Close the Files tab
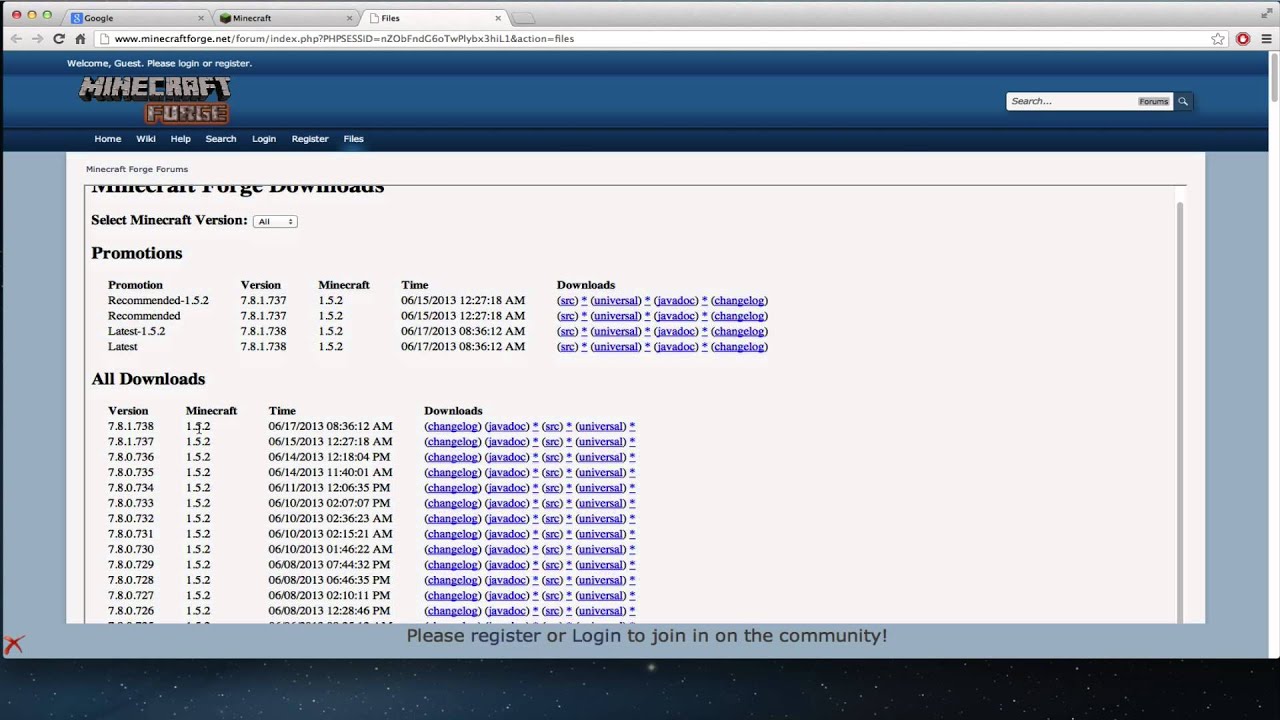Viewport: 1280px width, 720px height. (x=498, y=18)
